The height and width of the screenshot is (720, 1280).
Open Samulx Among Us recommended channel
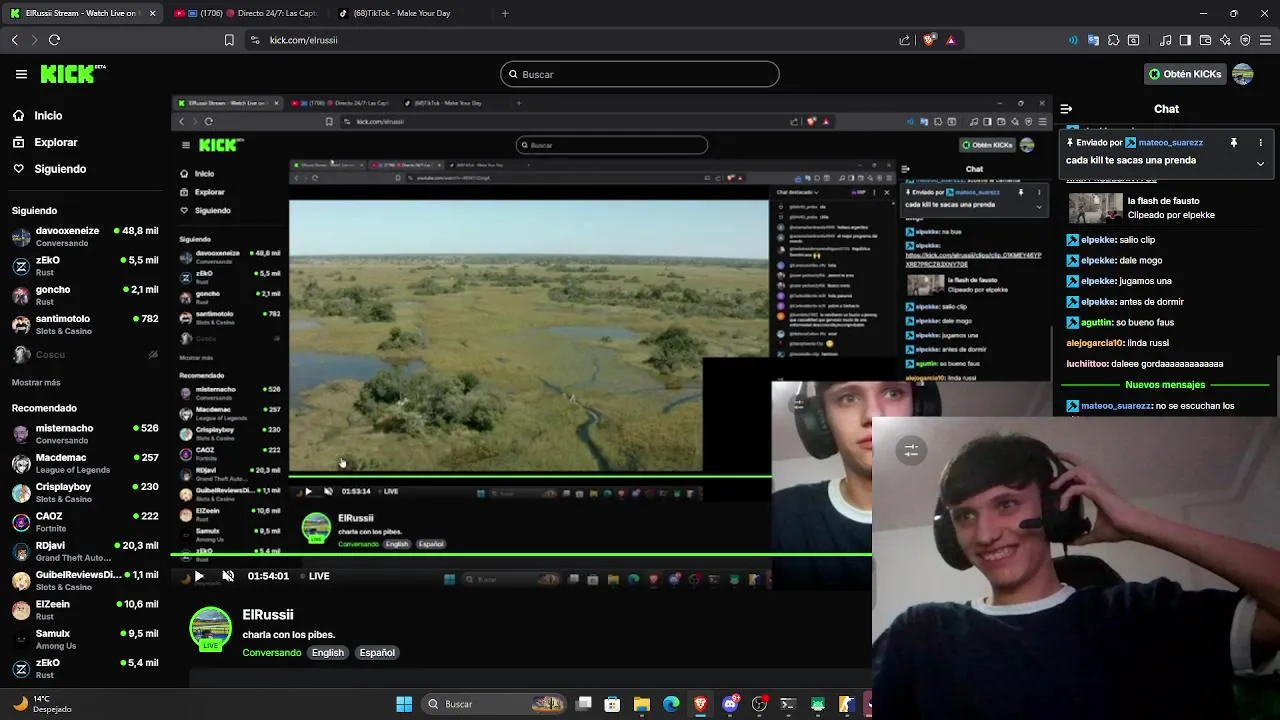click(85, 640)
